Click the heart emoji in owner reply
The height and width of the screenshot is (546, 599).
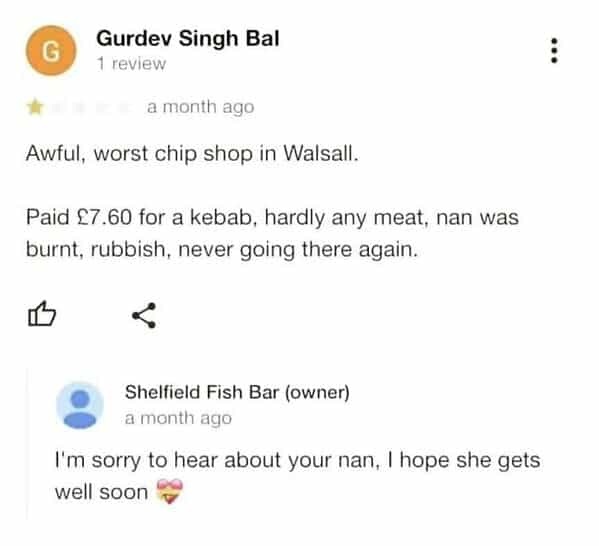[170, 492]
